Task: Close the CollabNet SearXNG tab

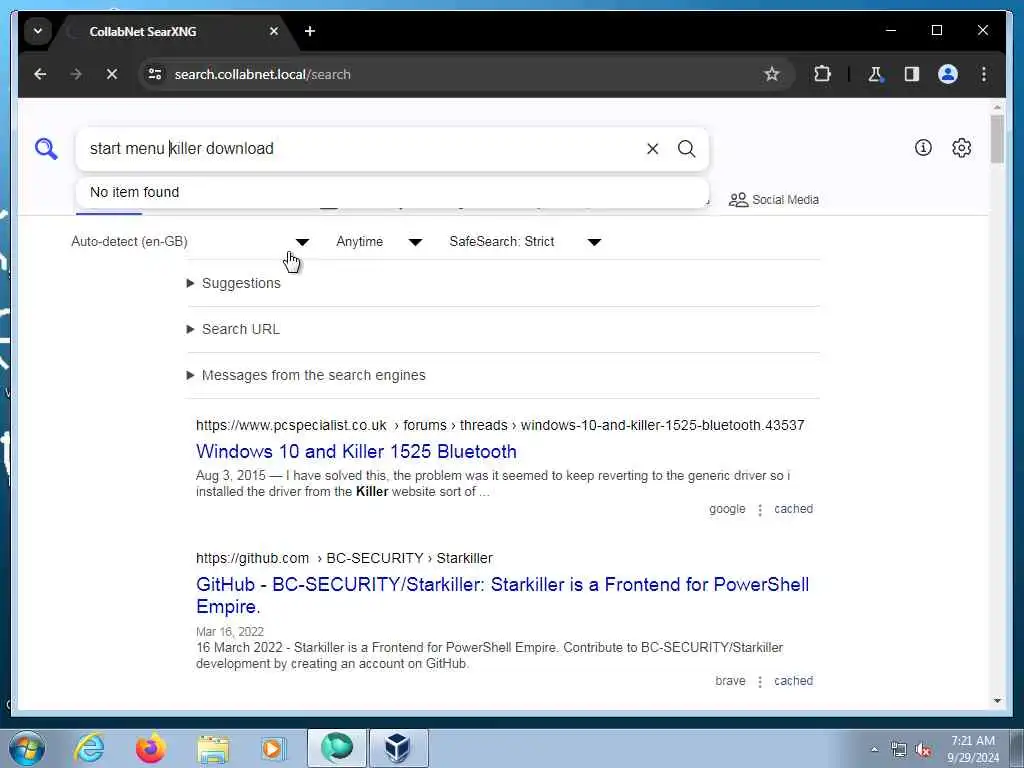Action: 274,31
